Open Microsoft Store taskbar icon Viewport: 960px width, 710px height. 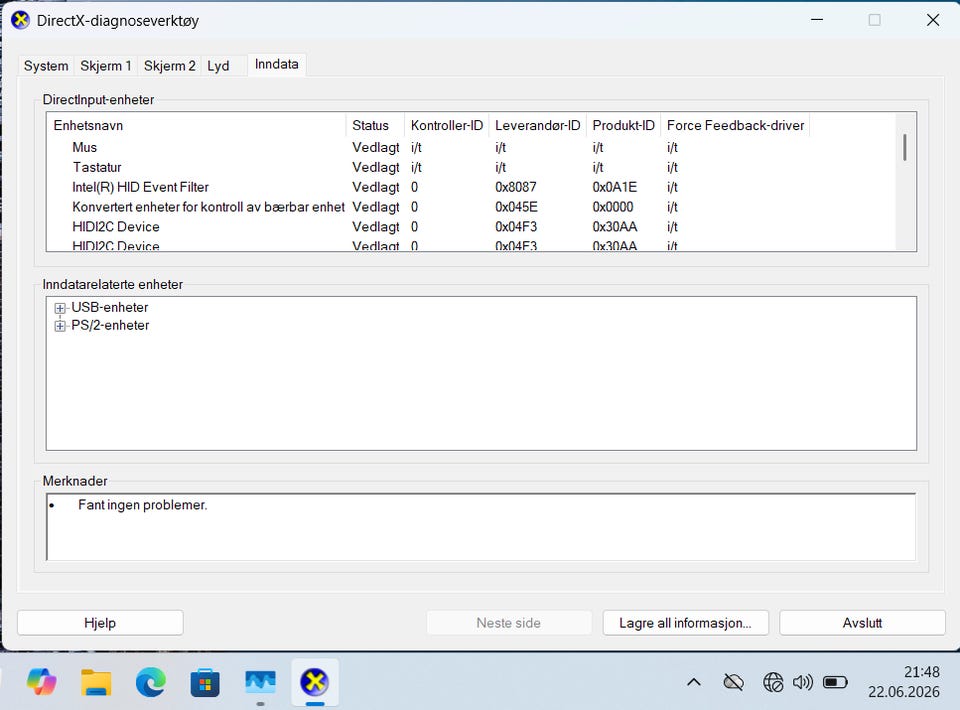[205, 682]
